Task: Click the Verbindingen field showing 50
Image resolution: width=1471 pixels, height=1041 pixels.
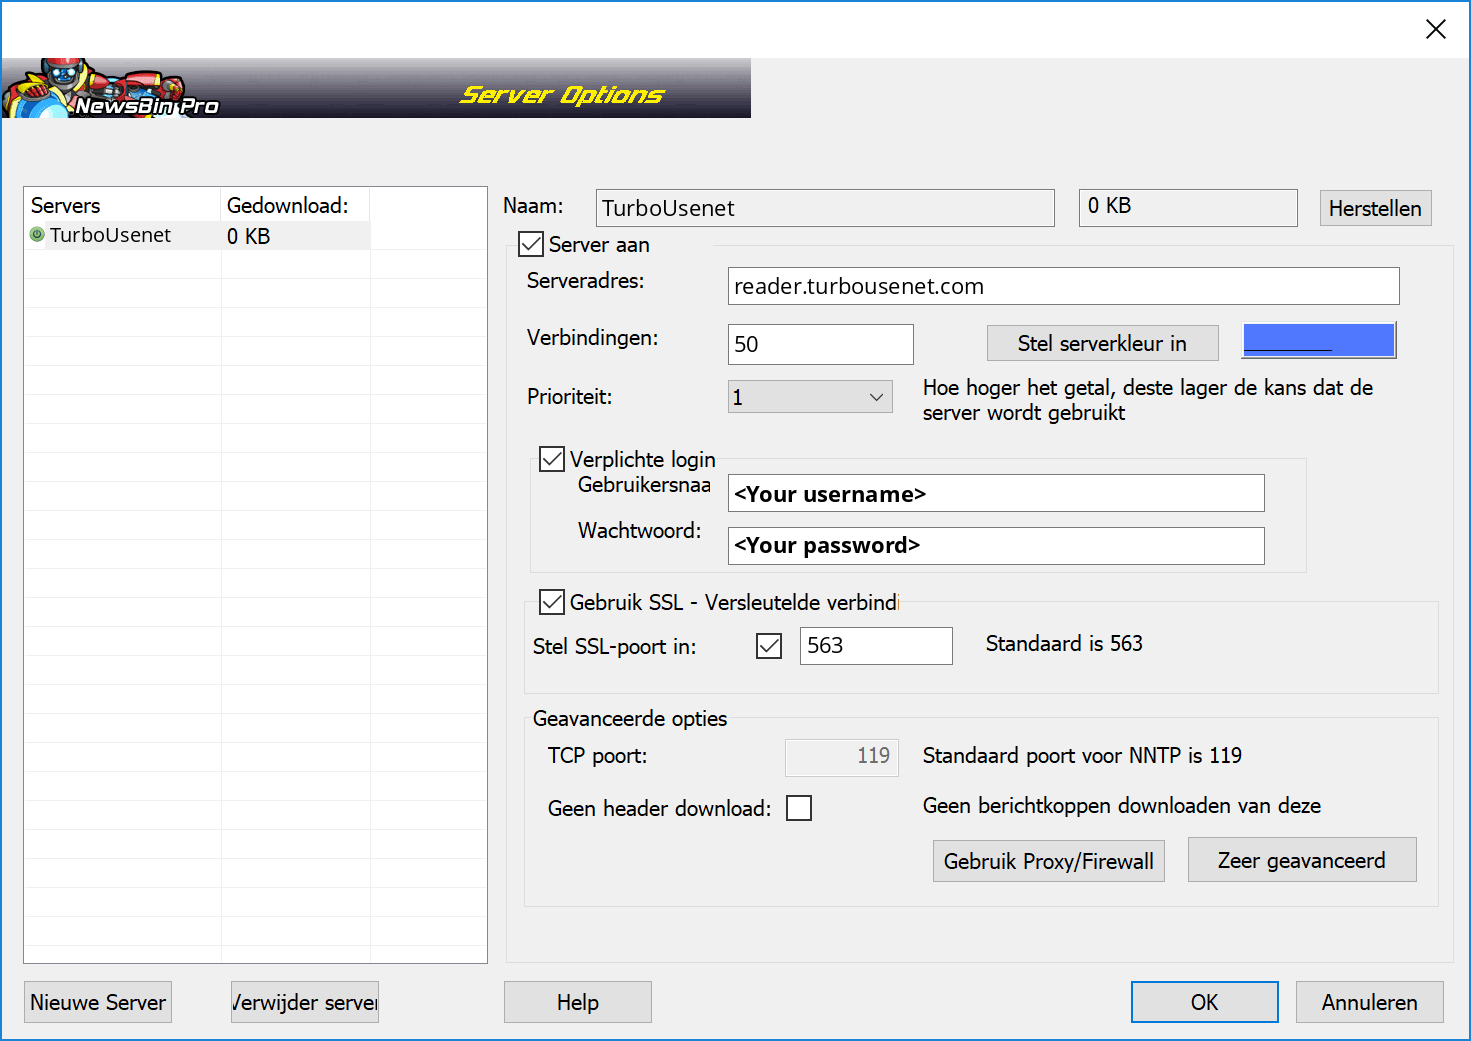Action: coord(821,344)
